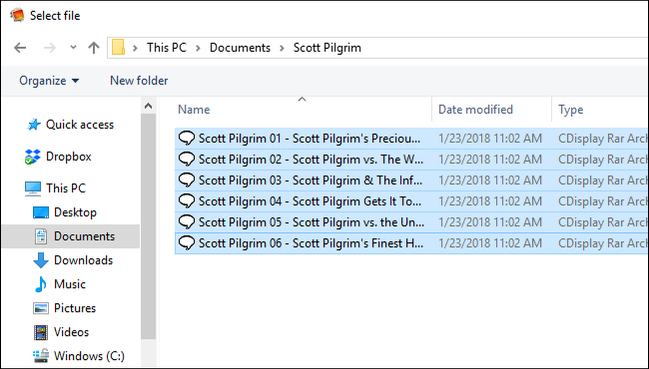Sort files by Name column header

[x=194, y=110]
